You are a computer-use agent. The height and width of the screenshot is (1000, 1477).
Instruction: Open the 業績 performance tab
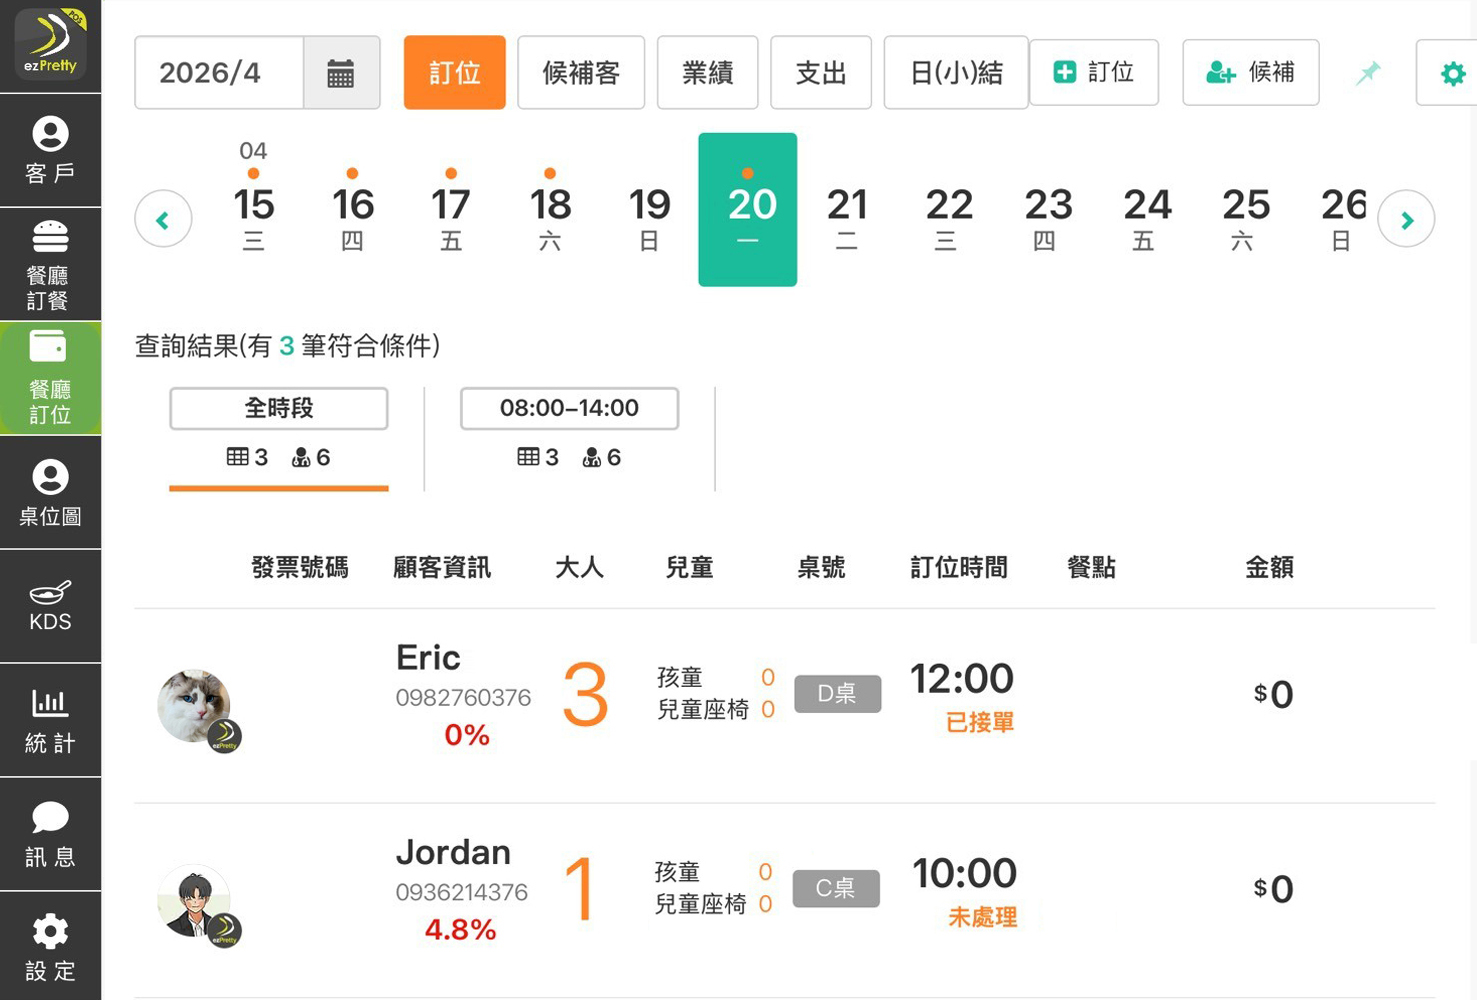pyautogui.click(x=707, y=72)
